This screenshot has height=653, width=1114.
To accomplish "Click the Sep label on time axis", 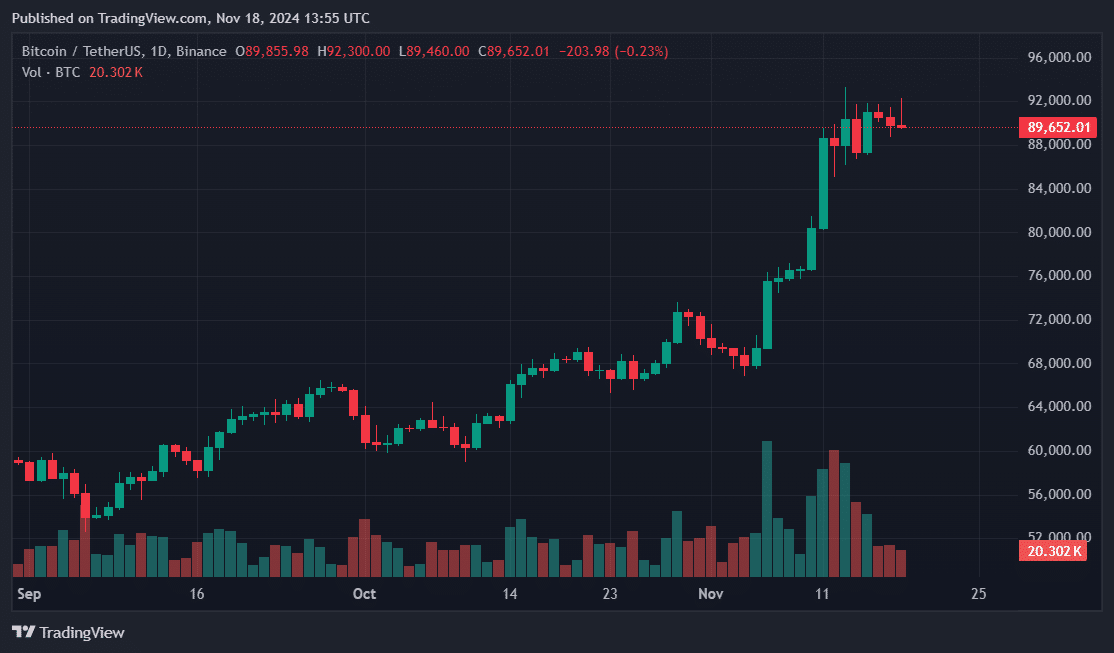I will pyautogui.click(x=29, y=593).
